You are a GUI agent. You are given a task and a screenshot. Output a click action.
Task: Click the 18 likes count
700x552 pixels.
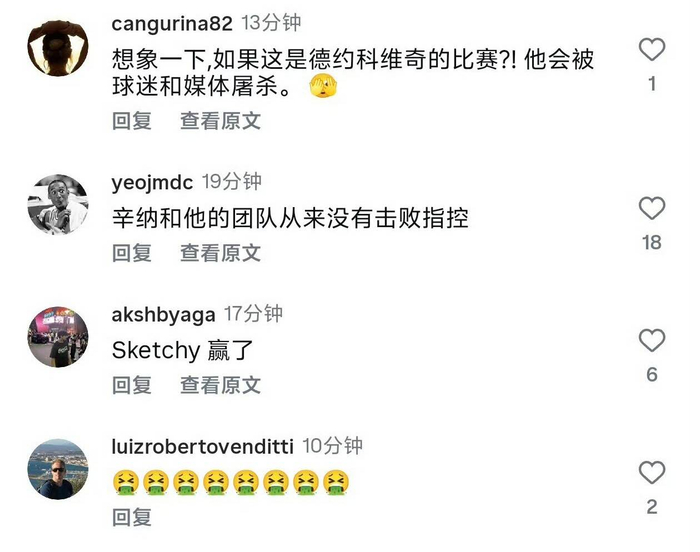pyautogui.click(x=652, y=243)
